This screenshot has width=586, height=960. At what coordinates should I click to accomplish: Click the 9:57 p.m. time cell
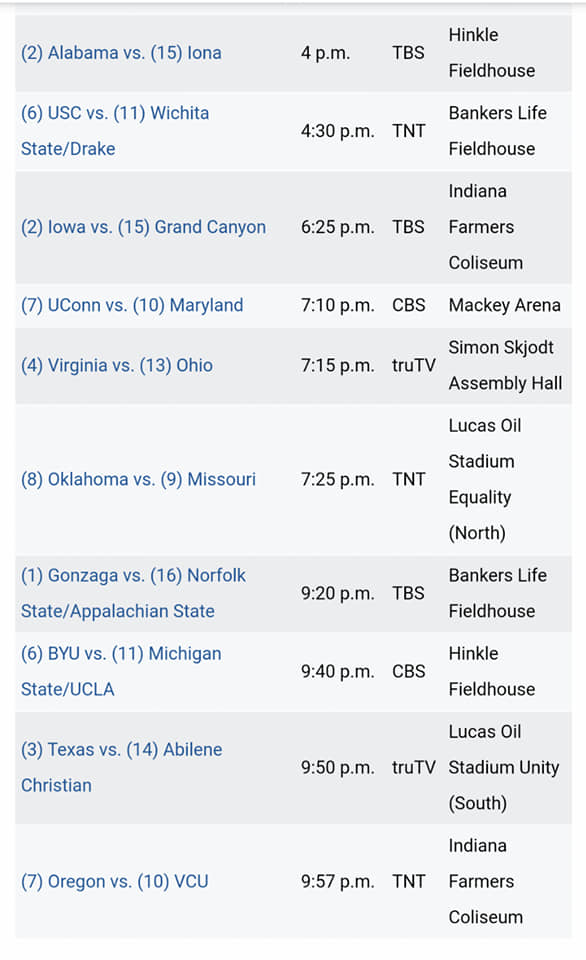pos(337,882)
